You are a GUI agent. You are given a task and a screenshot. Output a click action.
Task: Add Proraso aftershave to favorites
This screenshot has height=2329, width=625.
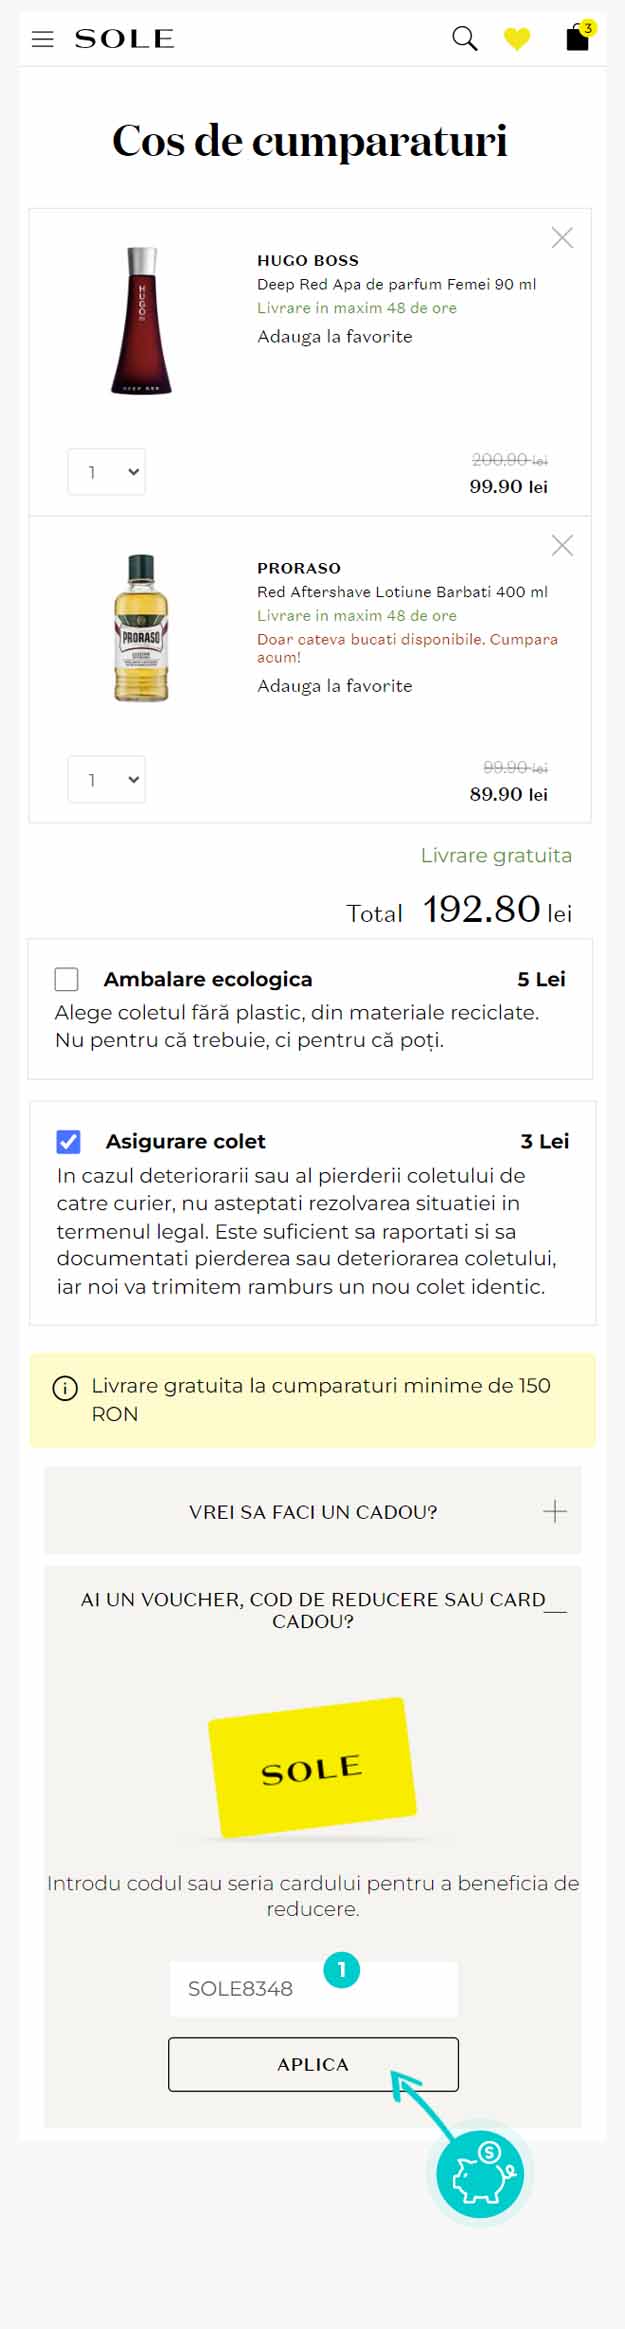pos(335,686)
